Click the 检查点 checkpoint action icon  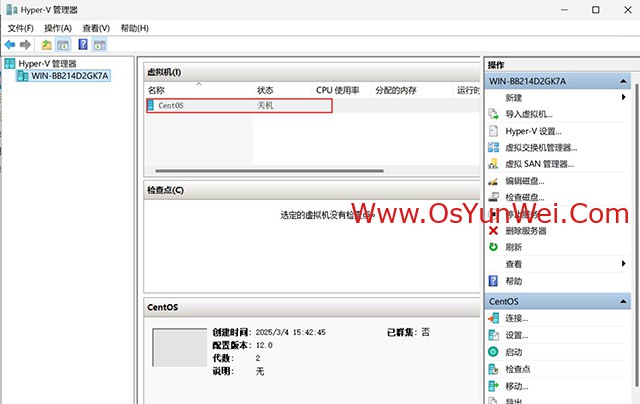coord(493,369)
